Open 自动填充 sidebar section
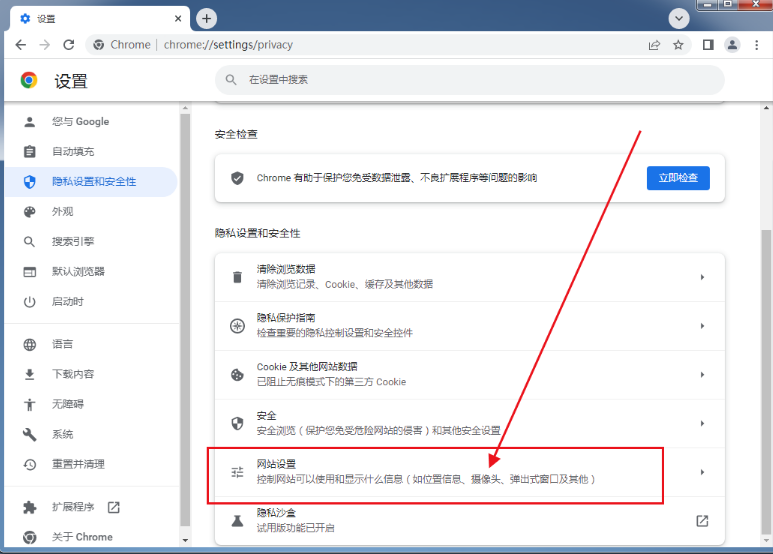 click(x=92, y=152)
